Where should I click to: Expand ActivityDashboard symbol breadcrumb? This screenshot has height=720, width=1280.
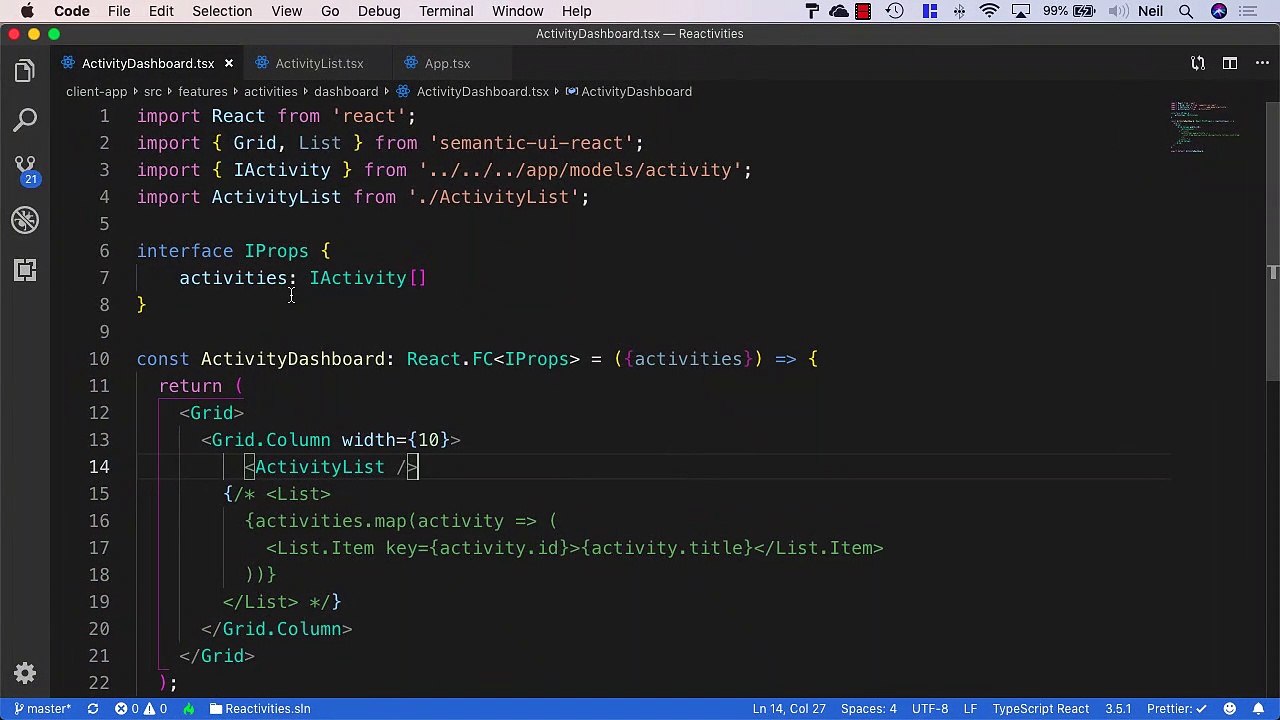[x=628, y=91]
